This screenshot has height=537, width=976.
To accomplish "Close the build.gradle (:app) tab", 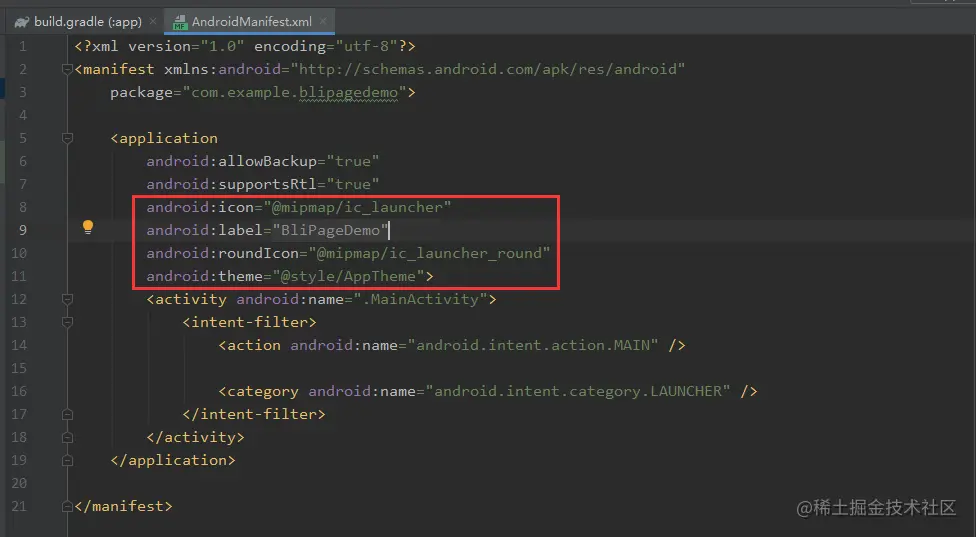I will (153, 22).
